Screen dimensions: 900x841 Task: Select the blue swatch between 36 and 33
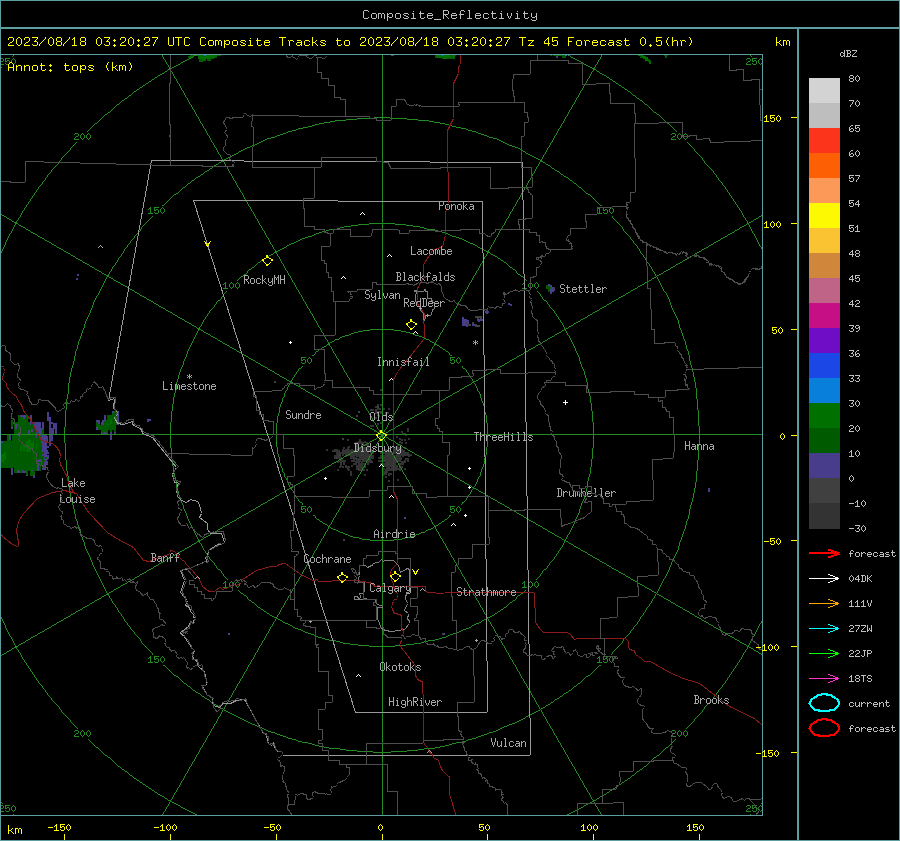pos(824,365)
